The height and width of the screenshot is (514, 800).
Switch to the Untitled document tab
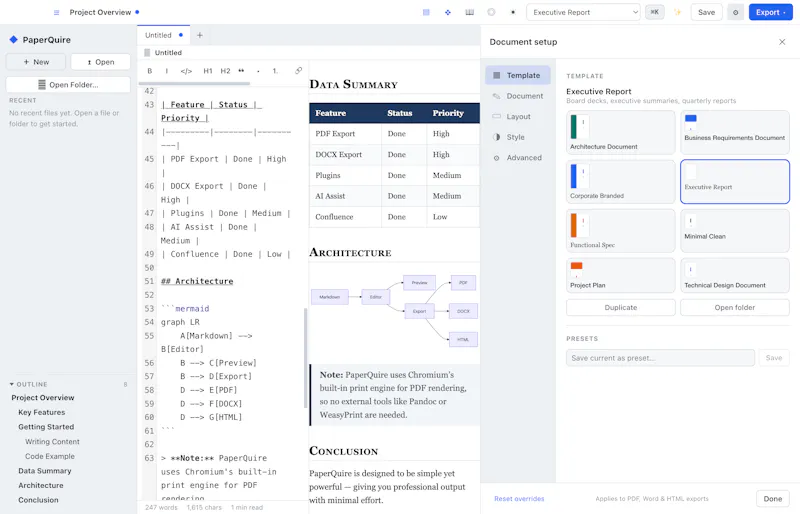(x=163, y=35)
